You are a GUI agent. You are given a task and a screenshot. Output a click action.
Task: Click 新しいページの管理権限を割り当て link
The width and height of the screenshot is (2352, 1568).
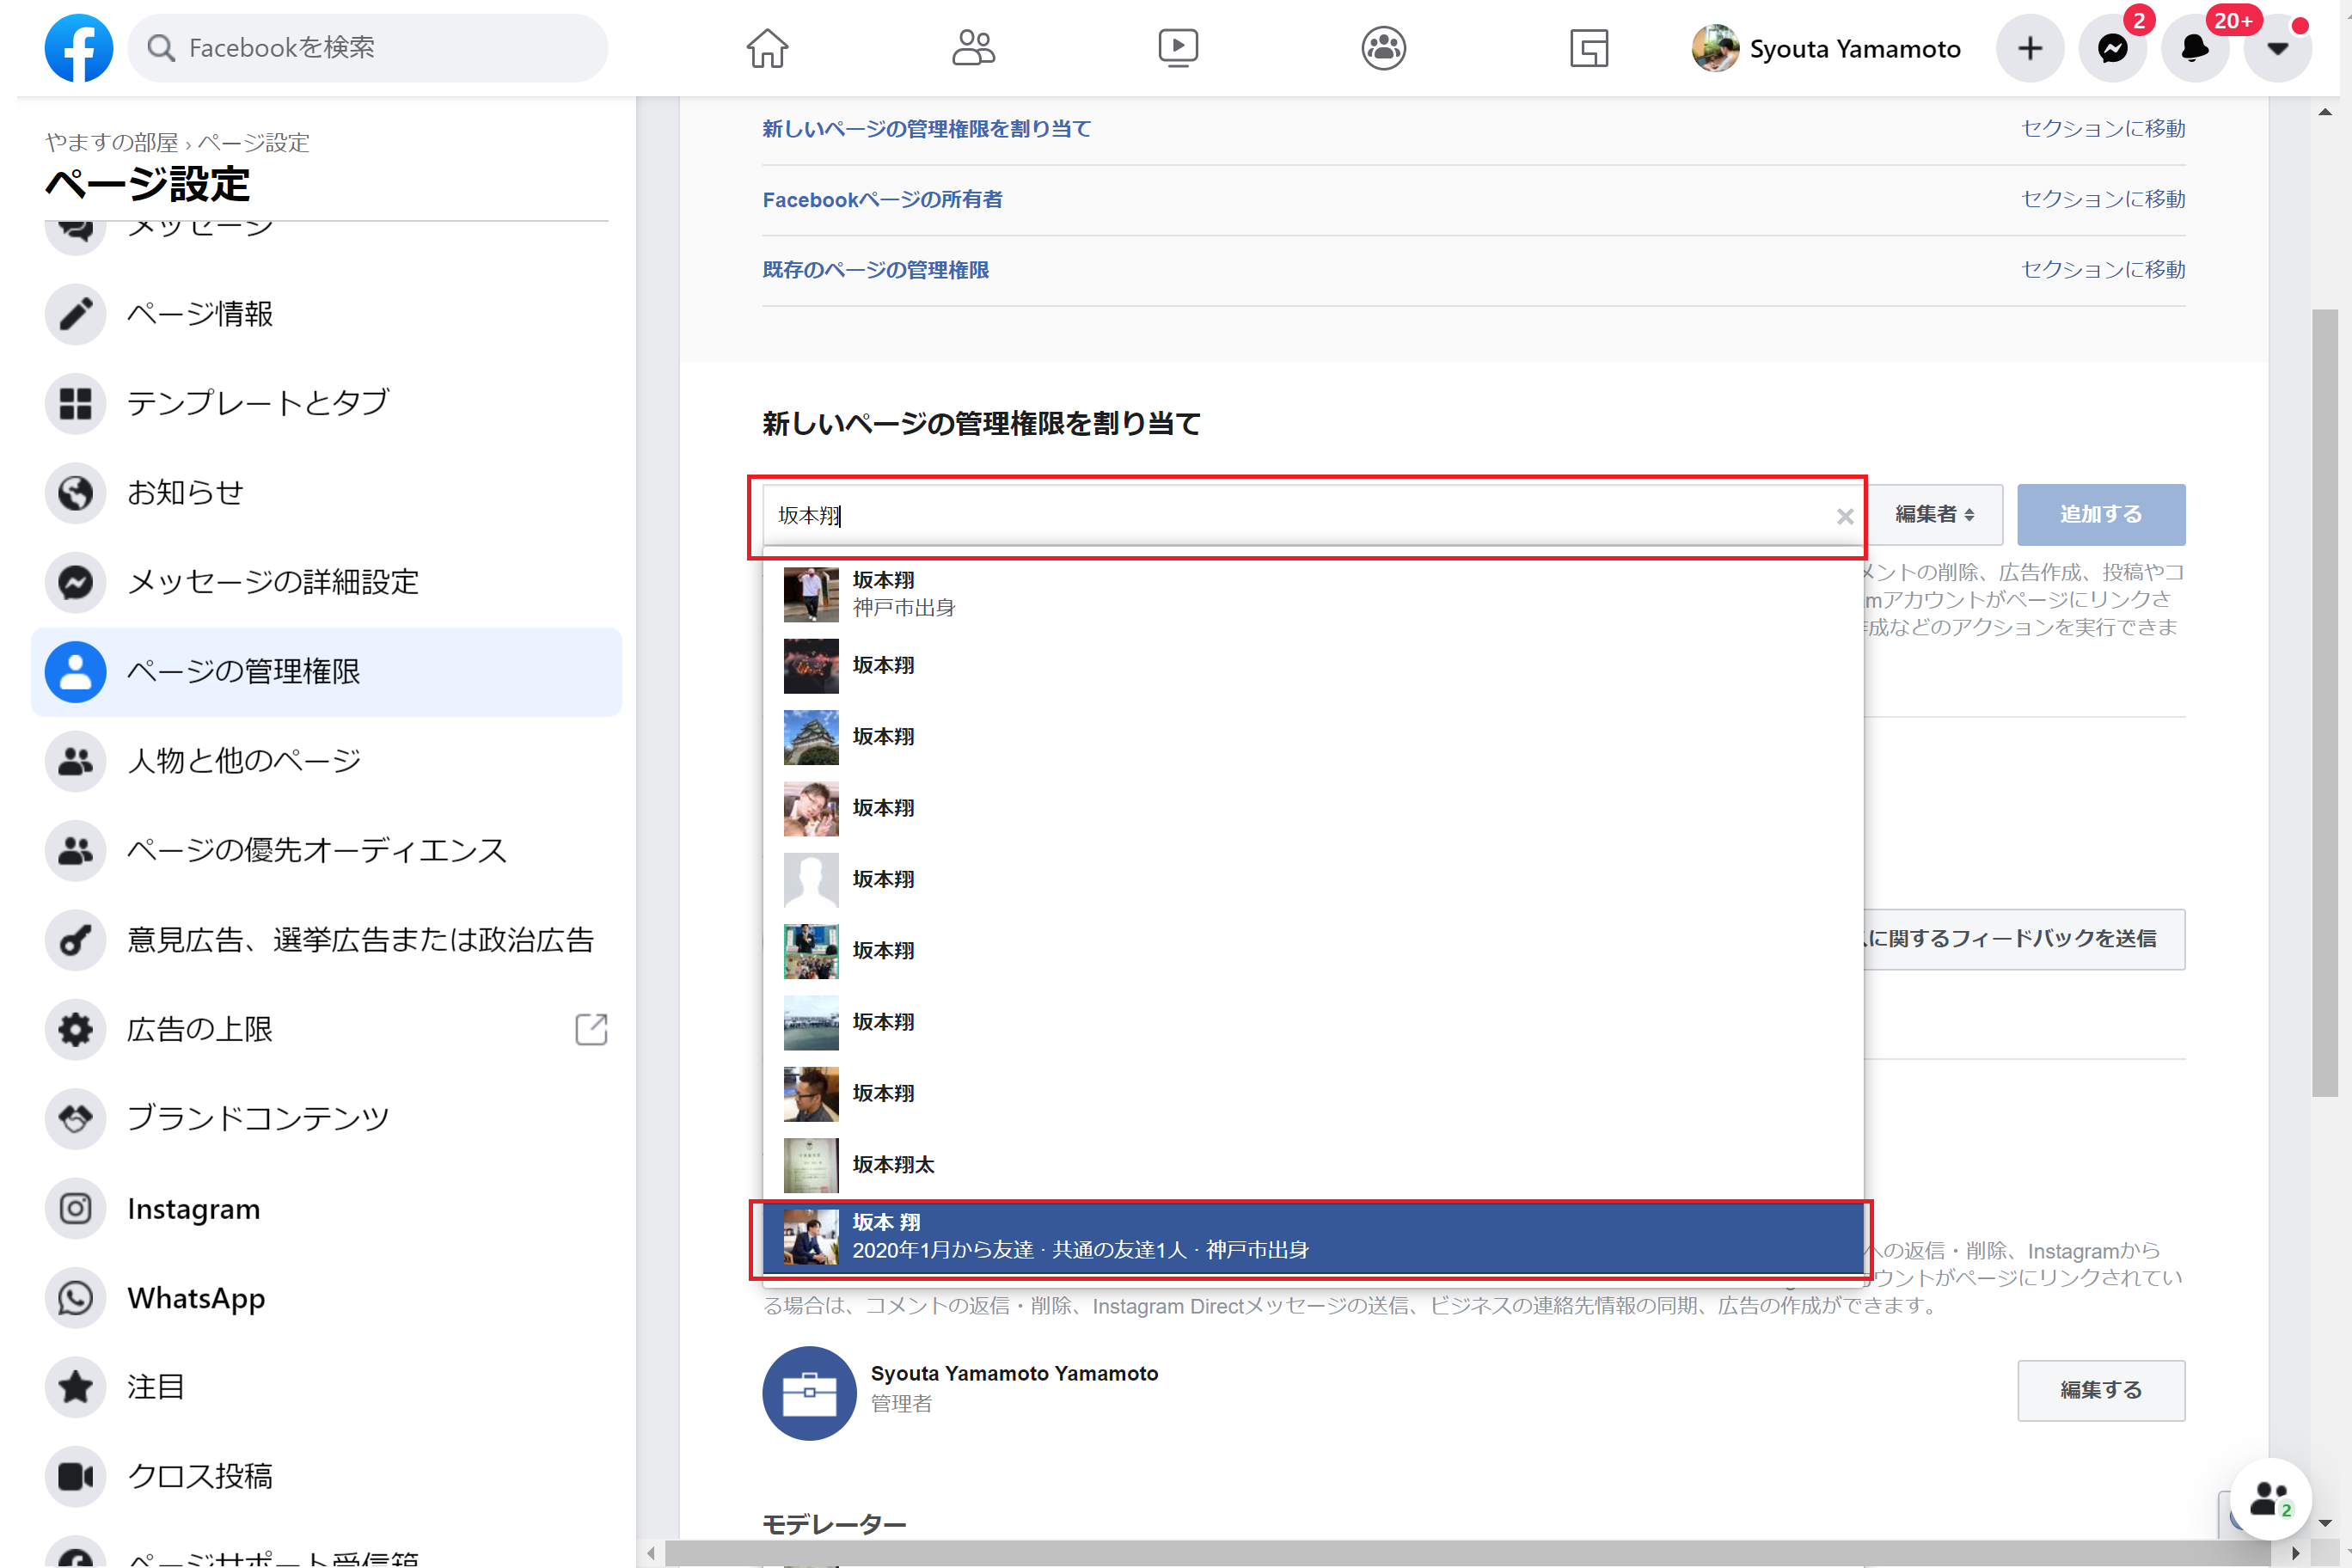926,128
